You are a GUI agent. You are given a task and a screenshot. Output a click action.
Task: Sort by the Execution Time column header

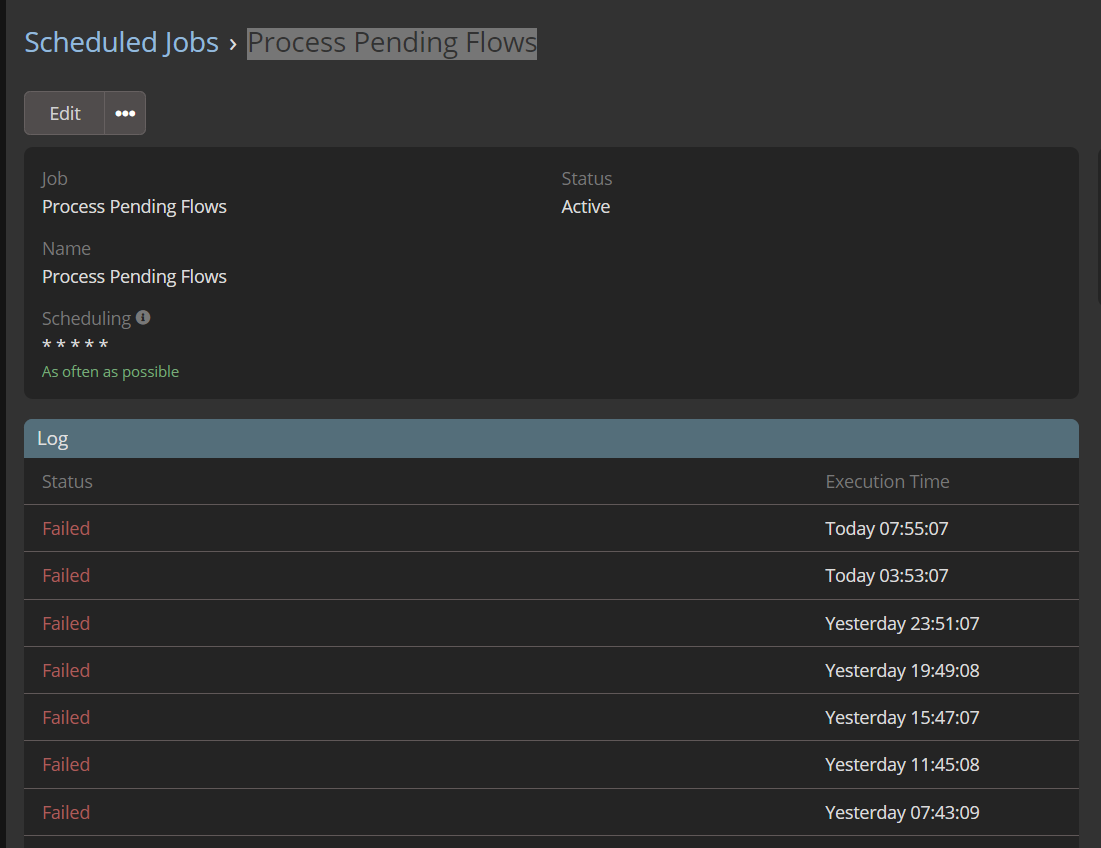[887, 482]
